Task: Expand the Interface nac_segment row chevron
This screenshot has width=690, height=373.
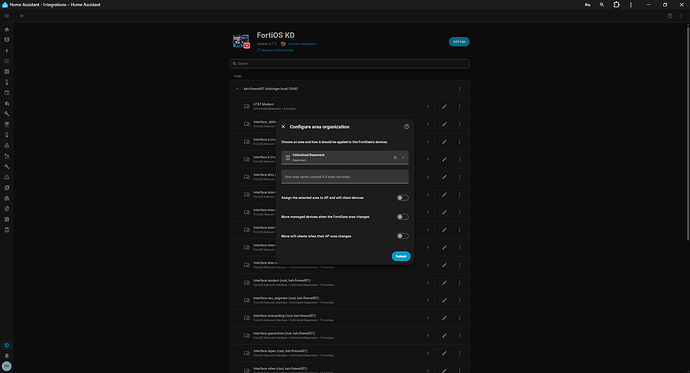Action: click(428, 300)
